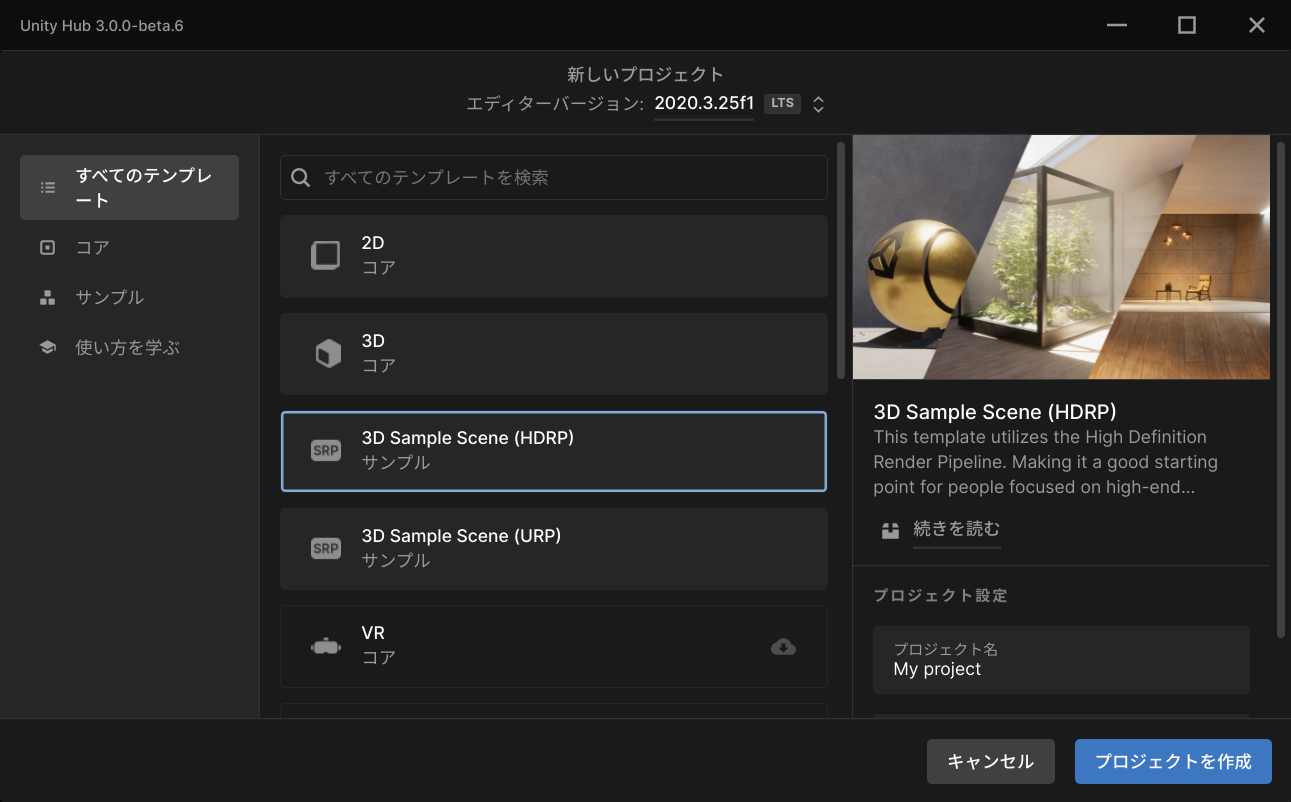
Task: Click the package icon next to 続きを読む
Action: (890, 530)
